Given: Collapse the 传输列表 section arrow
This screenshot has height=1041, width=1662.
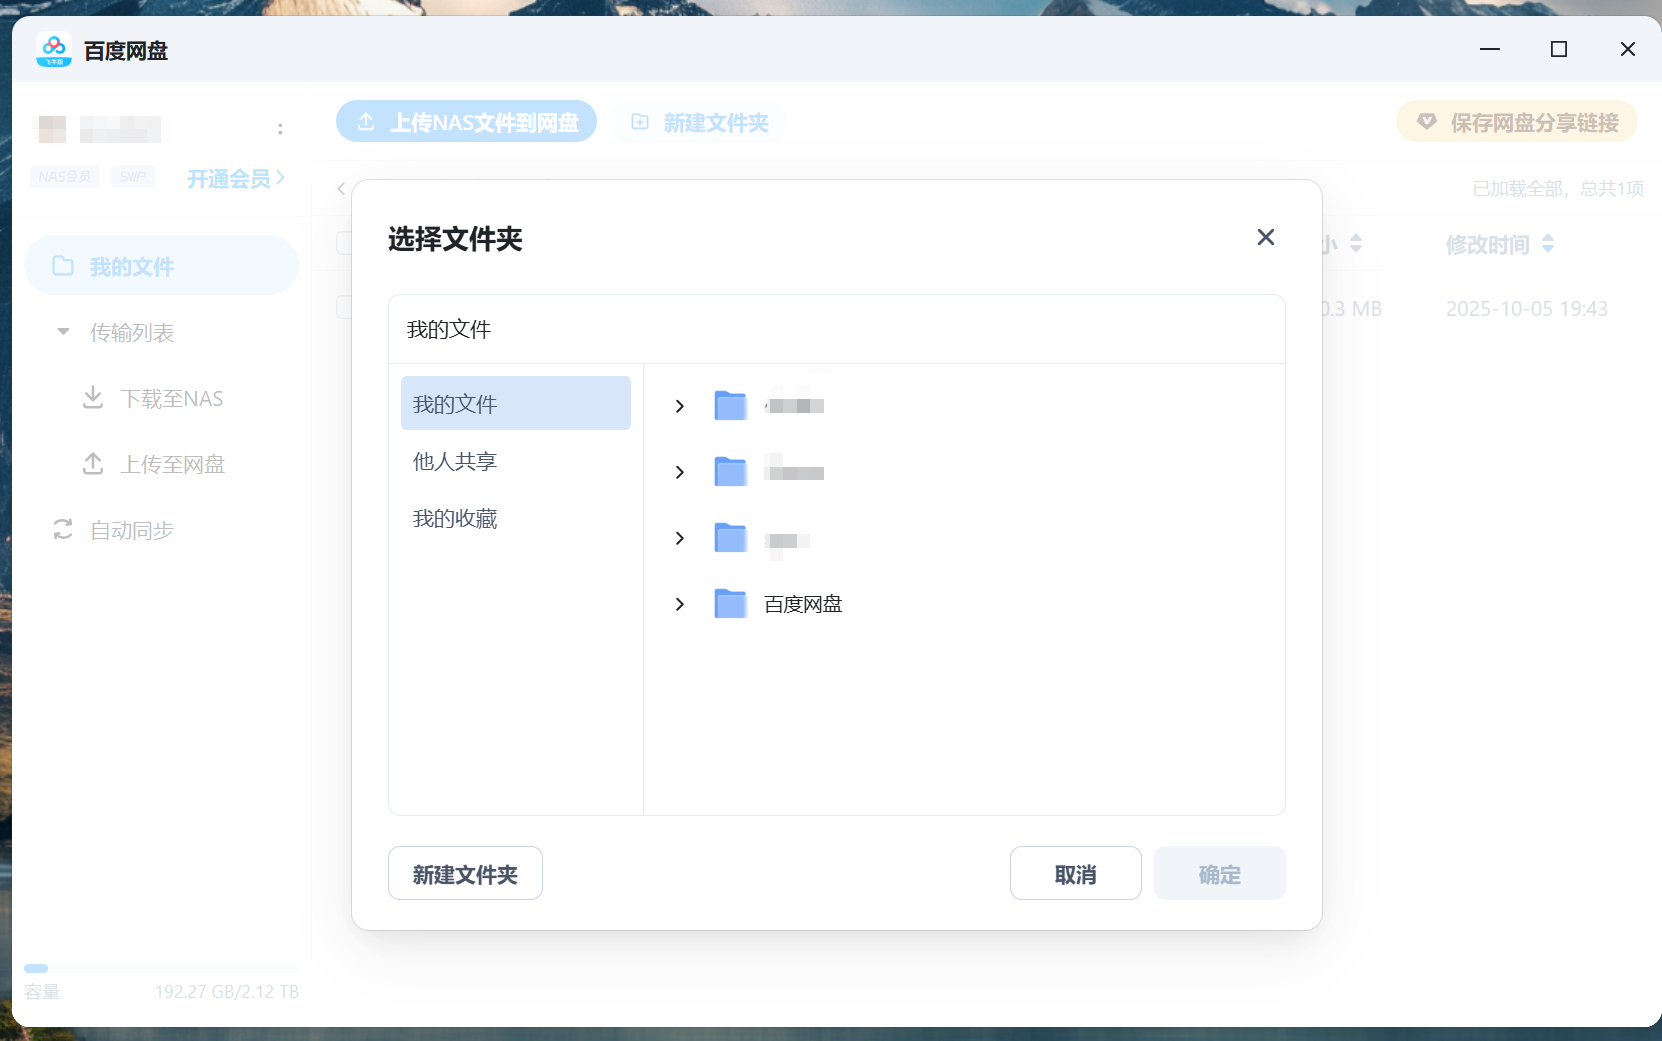Looking at the screenshot, I should pos(63,331).
